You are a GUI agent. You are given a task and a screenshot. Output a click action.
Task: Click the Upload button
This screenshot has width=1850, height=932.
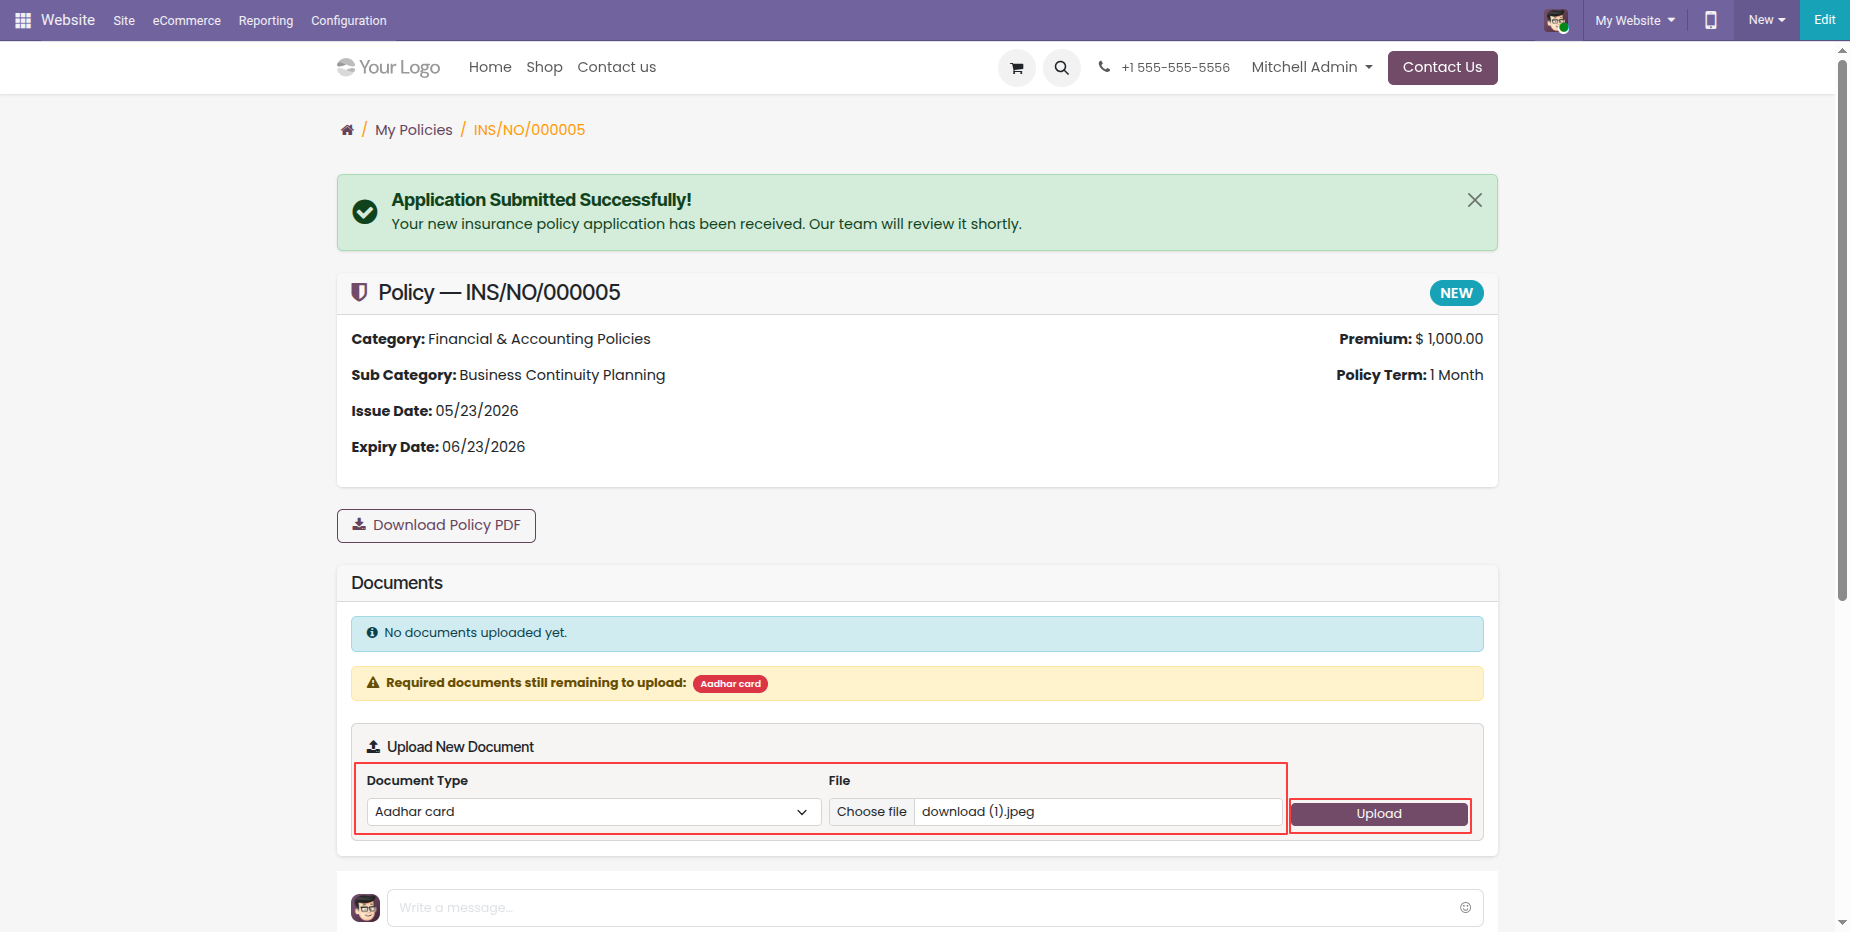click(1379, 814)
